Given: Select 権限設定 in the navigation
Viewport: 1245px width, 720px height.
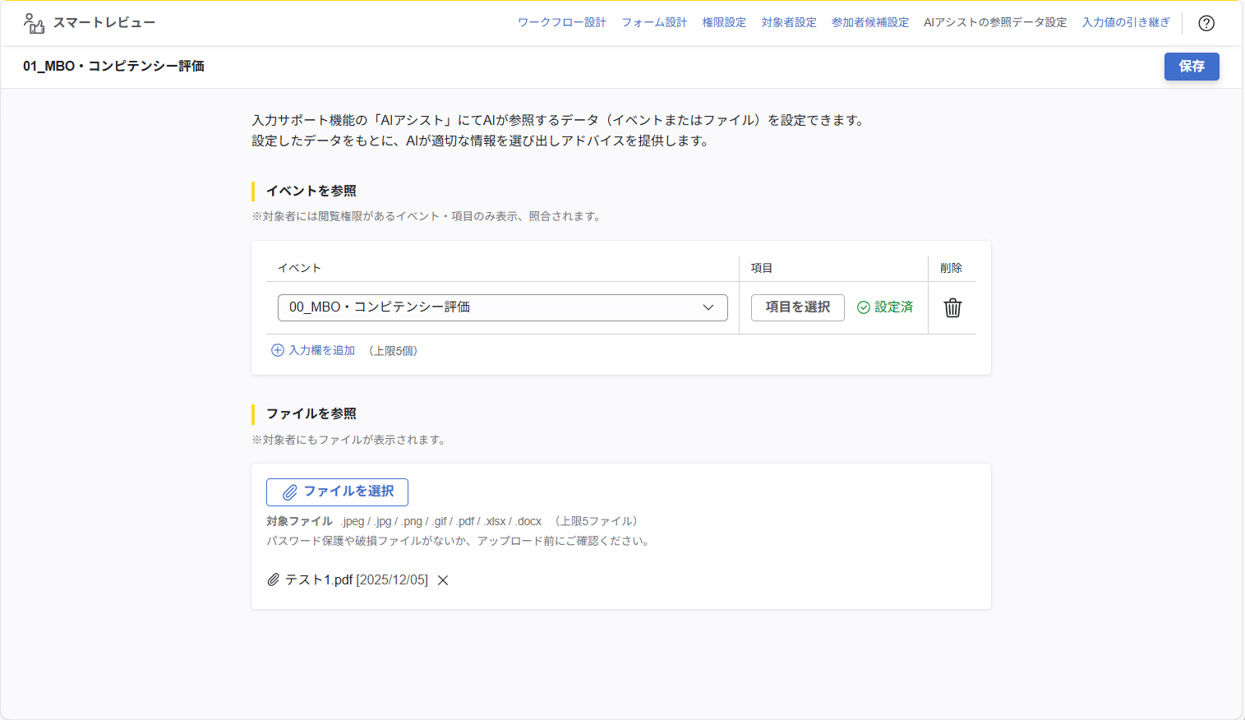Looking at the screenshot, I should 723,21.
